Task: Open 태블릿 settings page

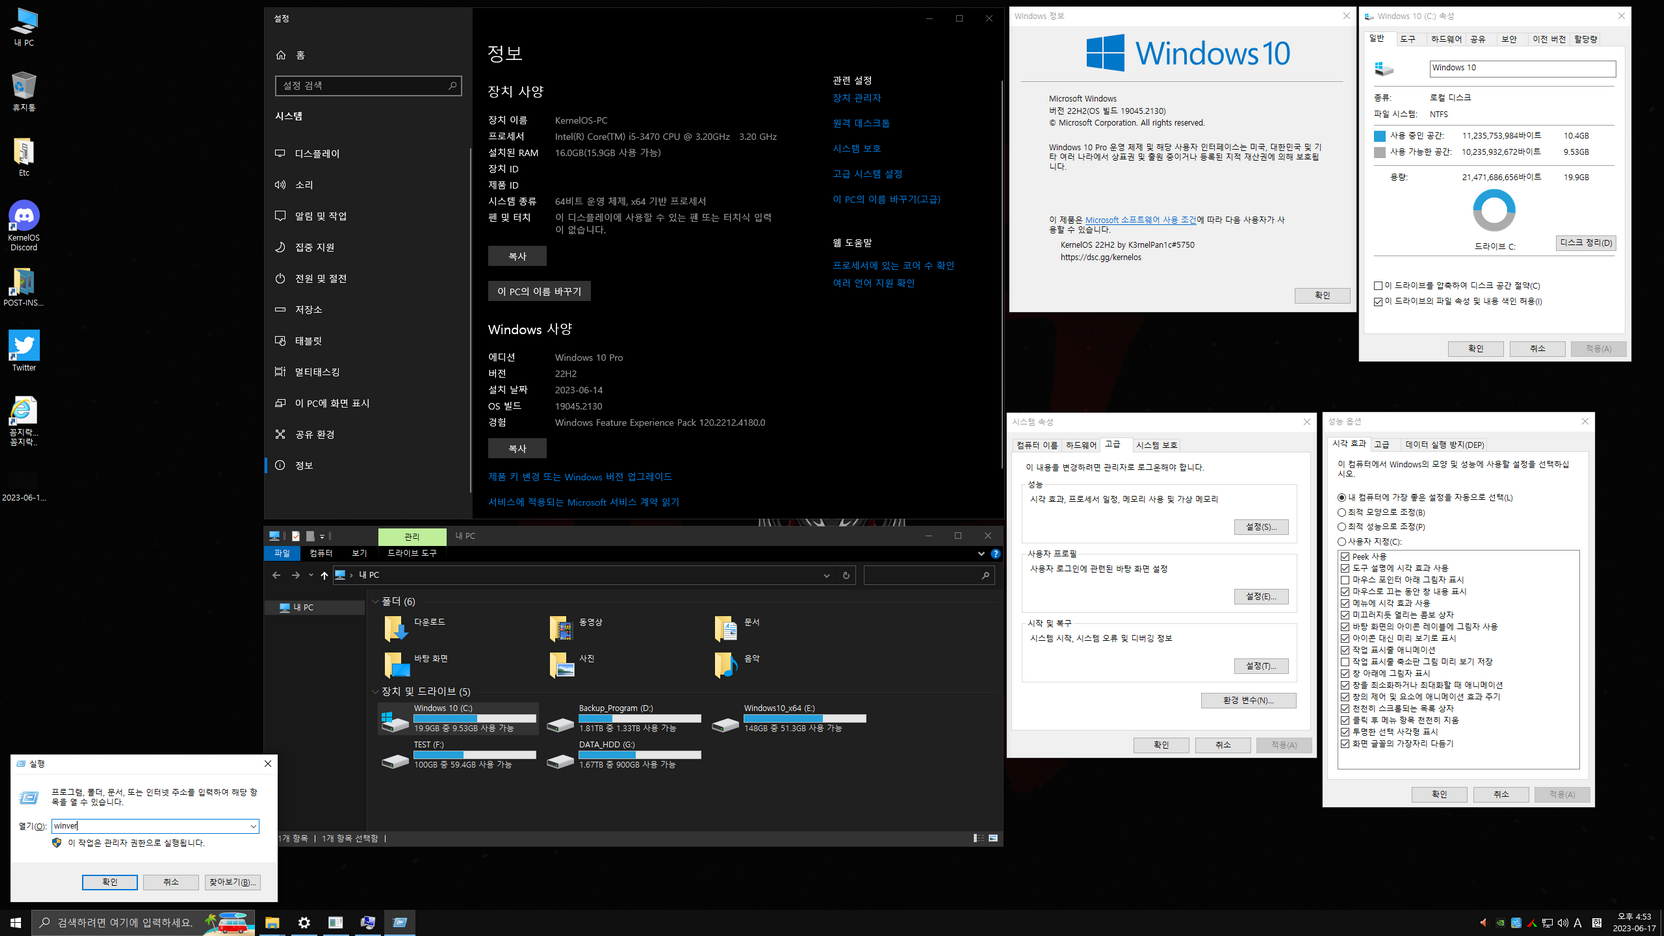Action: (x=368, y=341)
